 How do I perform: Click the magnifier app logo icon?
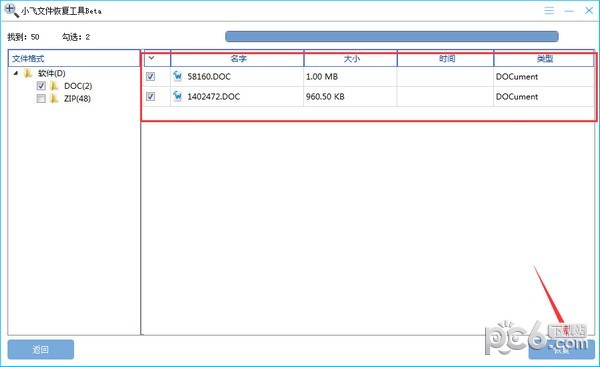11,10
